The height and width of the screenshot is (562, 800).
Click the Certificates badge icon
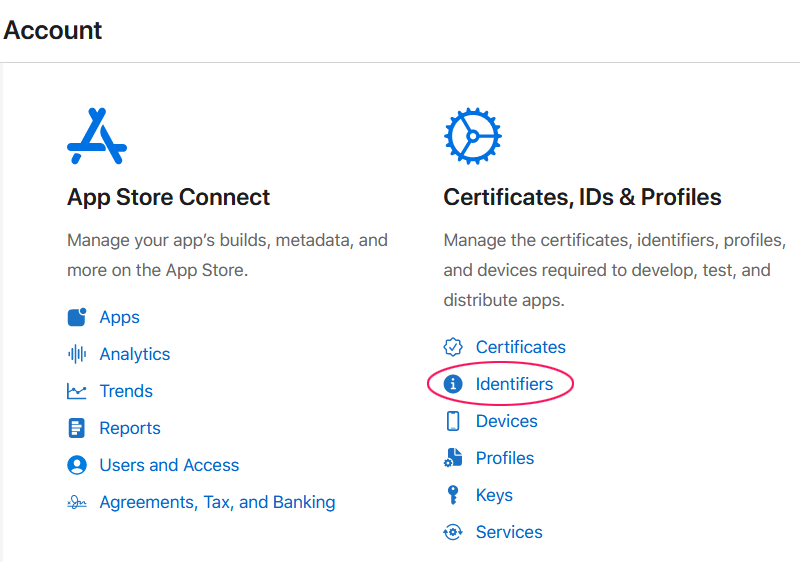coord(453,347)
